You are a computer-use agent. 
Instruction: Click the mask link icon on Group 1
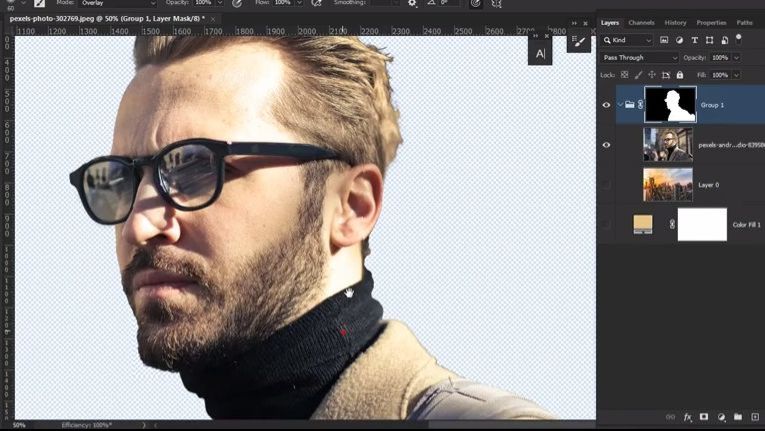click(640, 104)
